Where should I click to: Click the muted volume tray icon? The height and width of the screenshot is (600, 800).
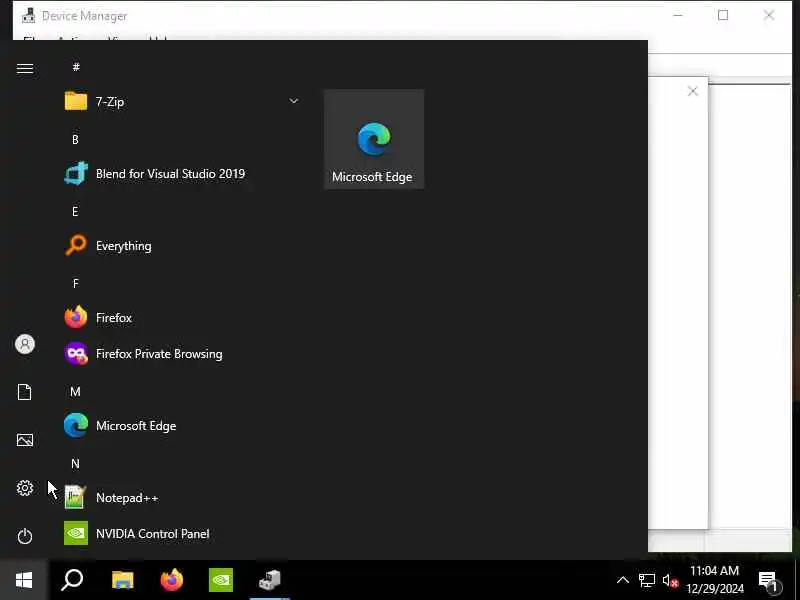click(670, 580)
